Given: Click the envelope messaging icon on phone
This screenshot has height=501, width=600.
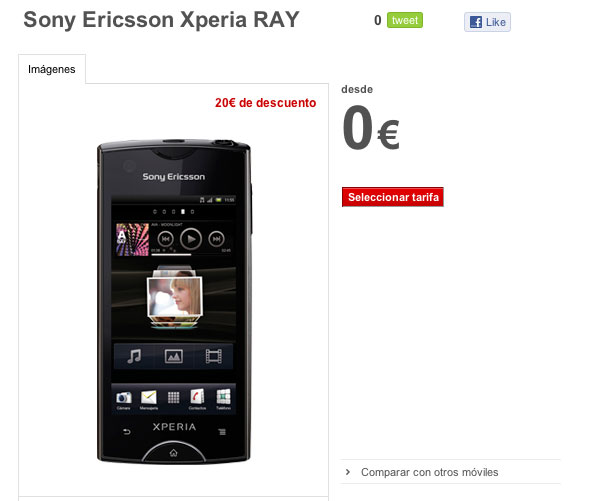Looking at the screenshot, I should point(148,397).
